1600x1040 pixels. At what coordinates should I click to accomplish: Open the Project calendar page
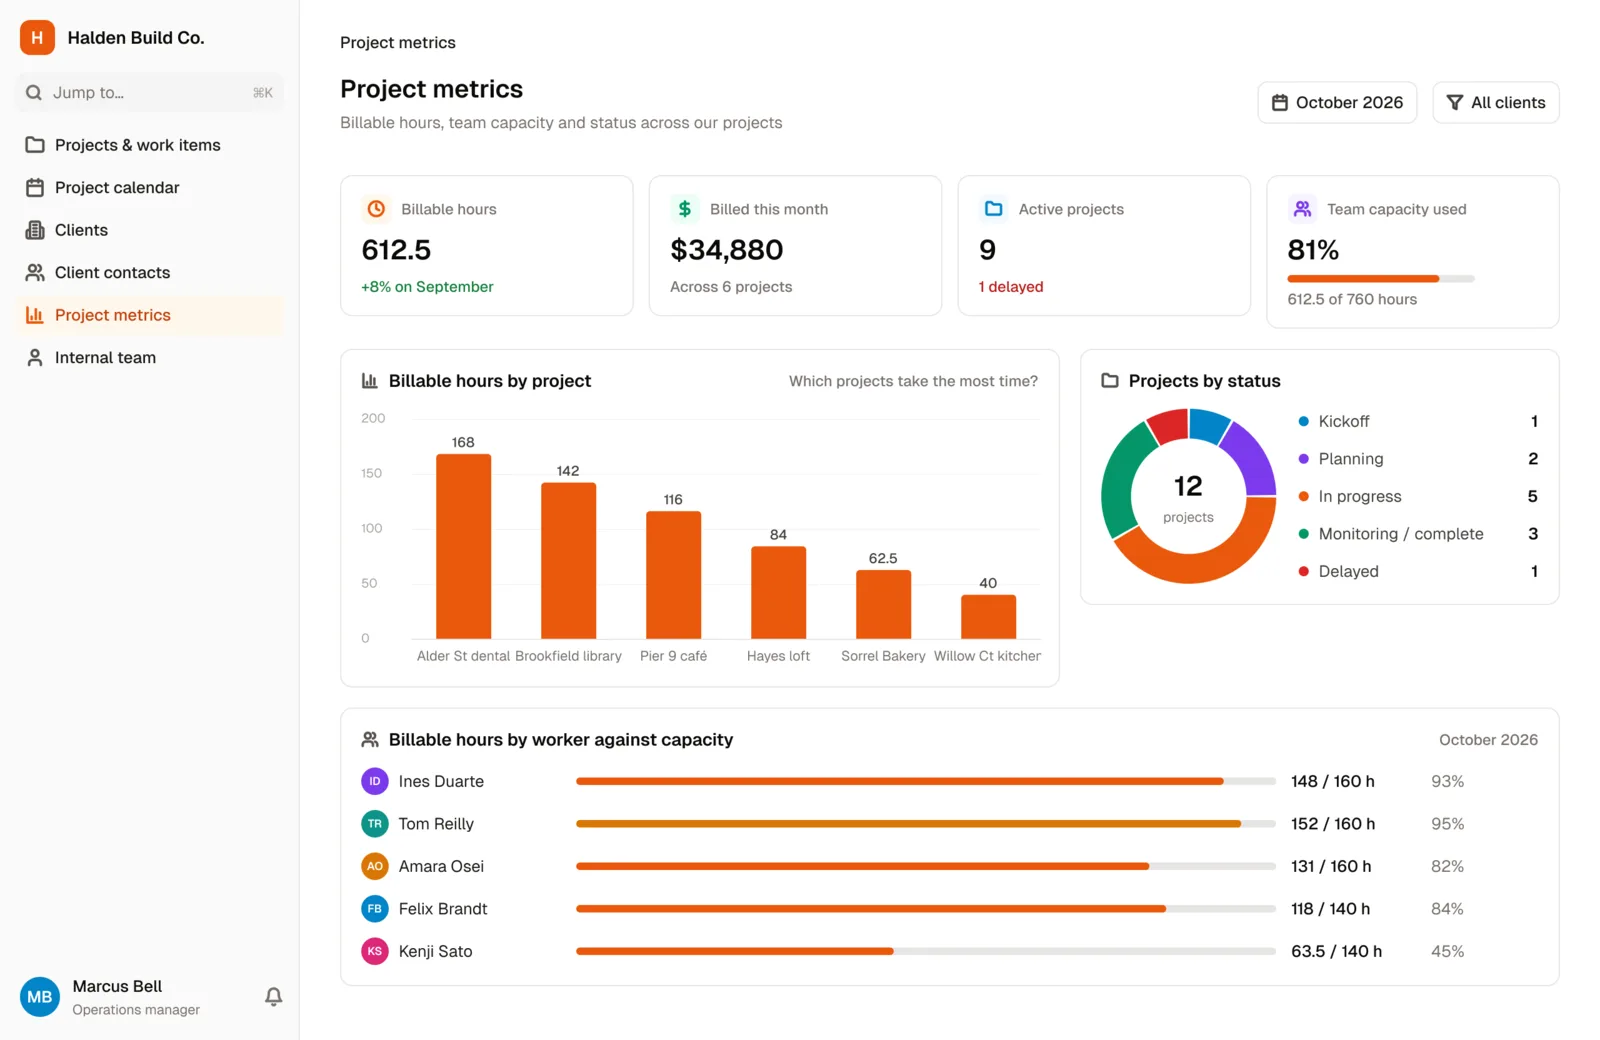[150, 187]
